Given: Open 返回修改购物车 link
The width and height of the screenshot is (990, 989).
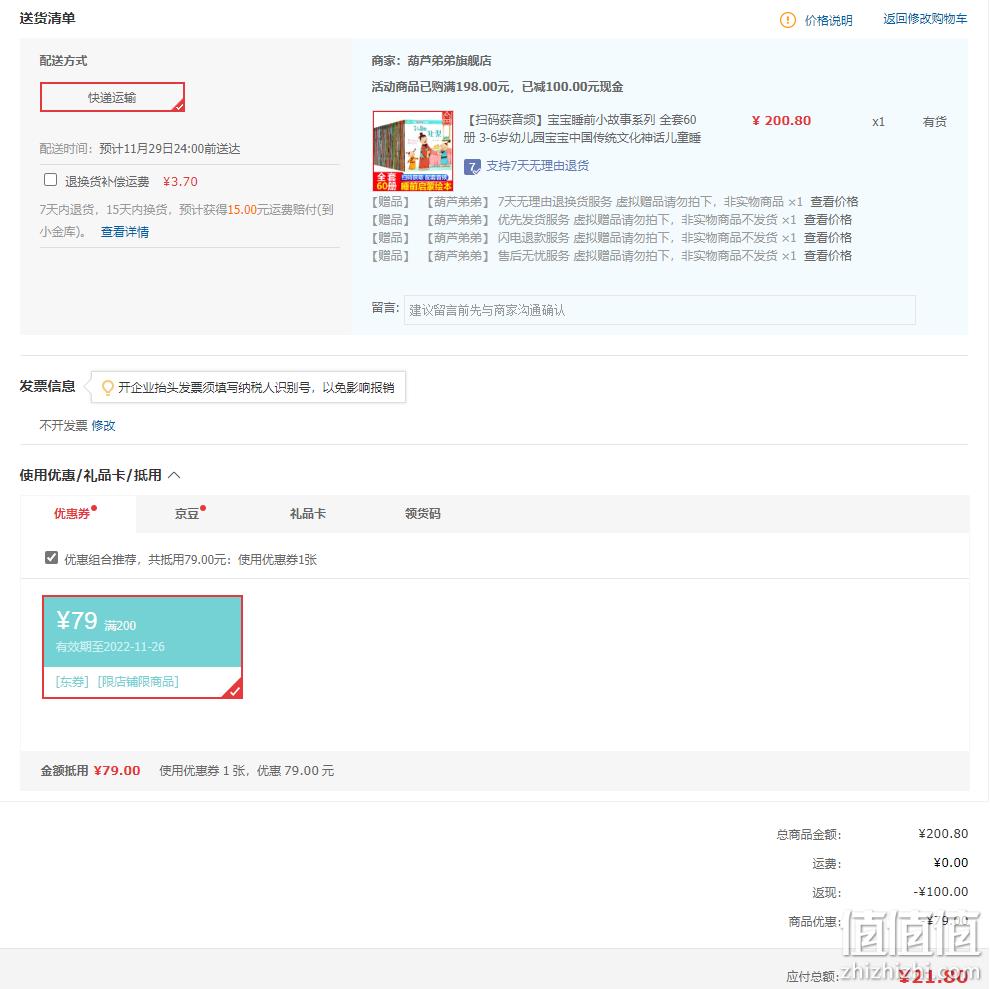Looking at the screenshot, I should [x=924, y=19].
